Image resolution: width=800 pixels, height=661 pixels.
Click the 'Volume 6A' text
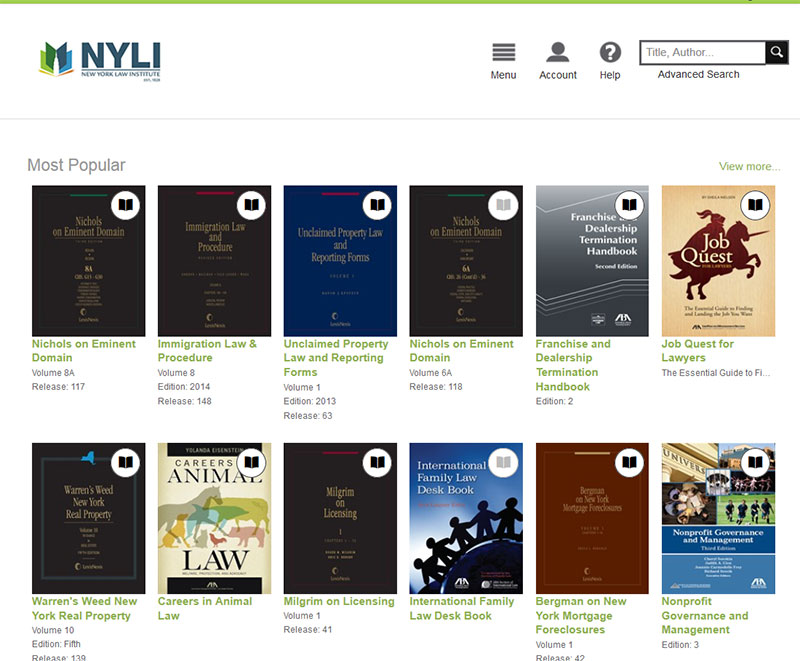click(x=431, y=373)
